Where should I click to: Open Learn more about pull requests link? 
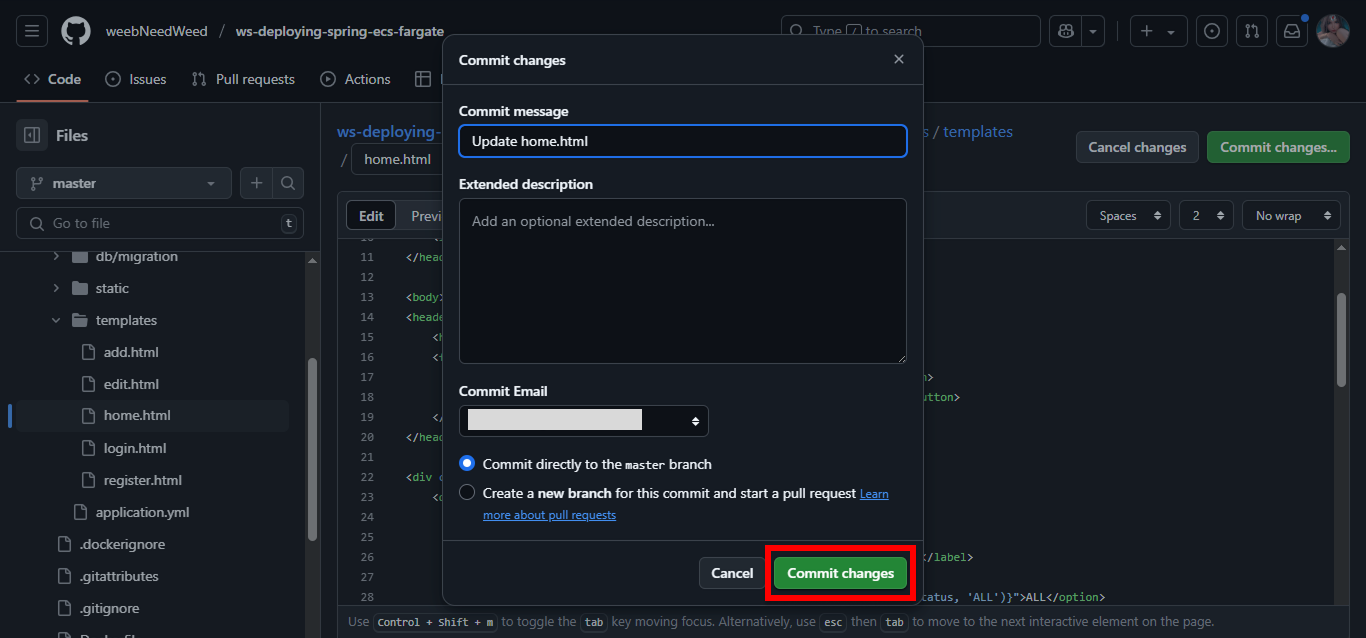(x=549, y=515)
